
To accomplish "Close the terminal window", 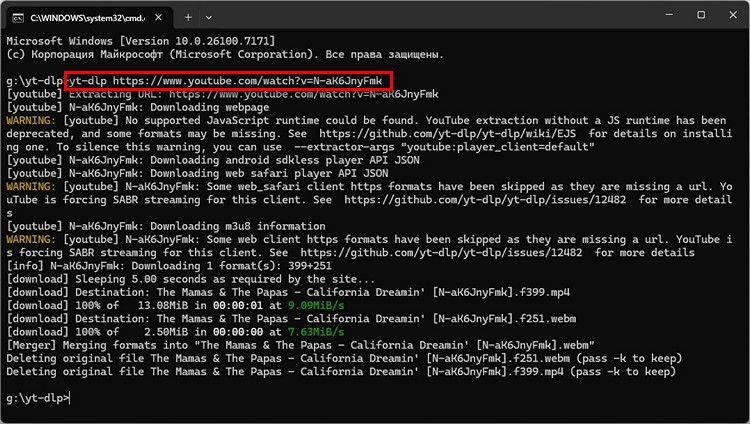I will (733, 15).
